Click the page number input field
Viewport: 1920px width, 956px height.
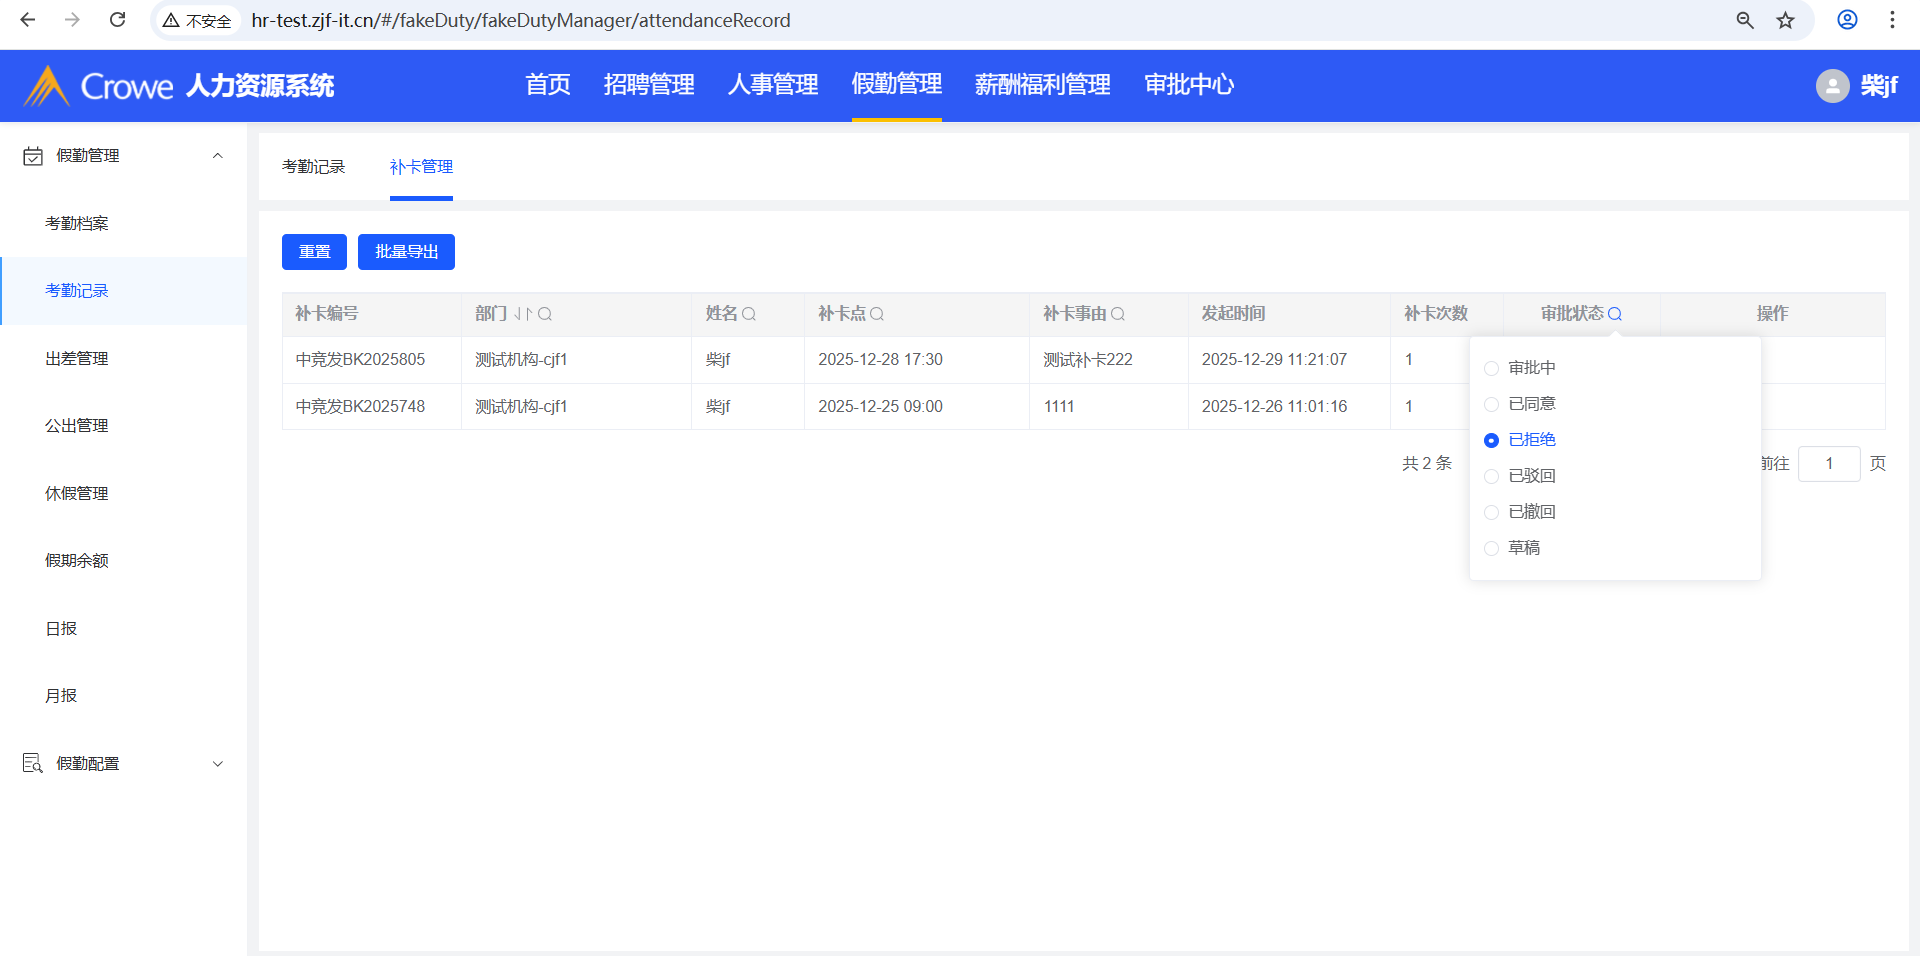(1828, 464)
